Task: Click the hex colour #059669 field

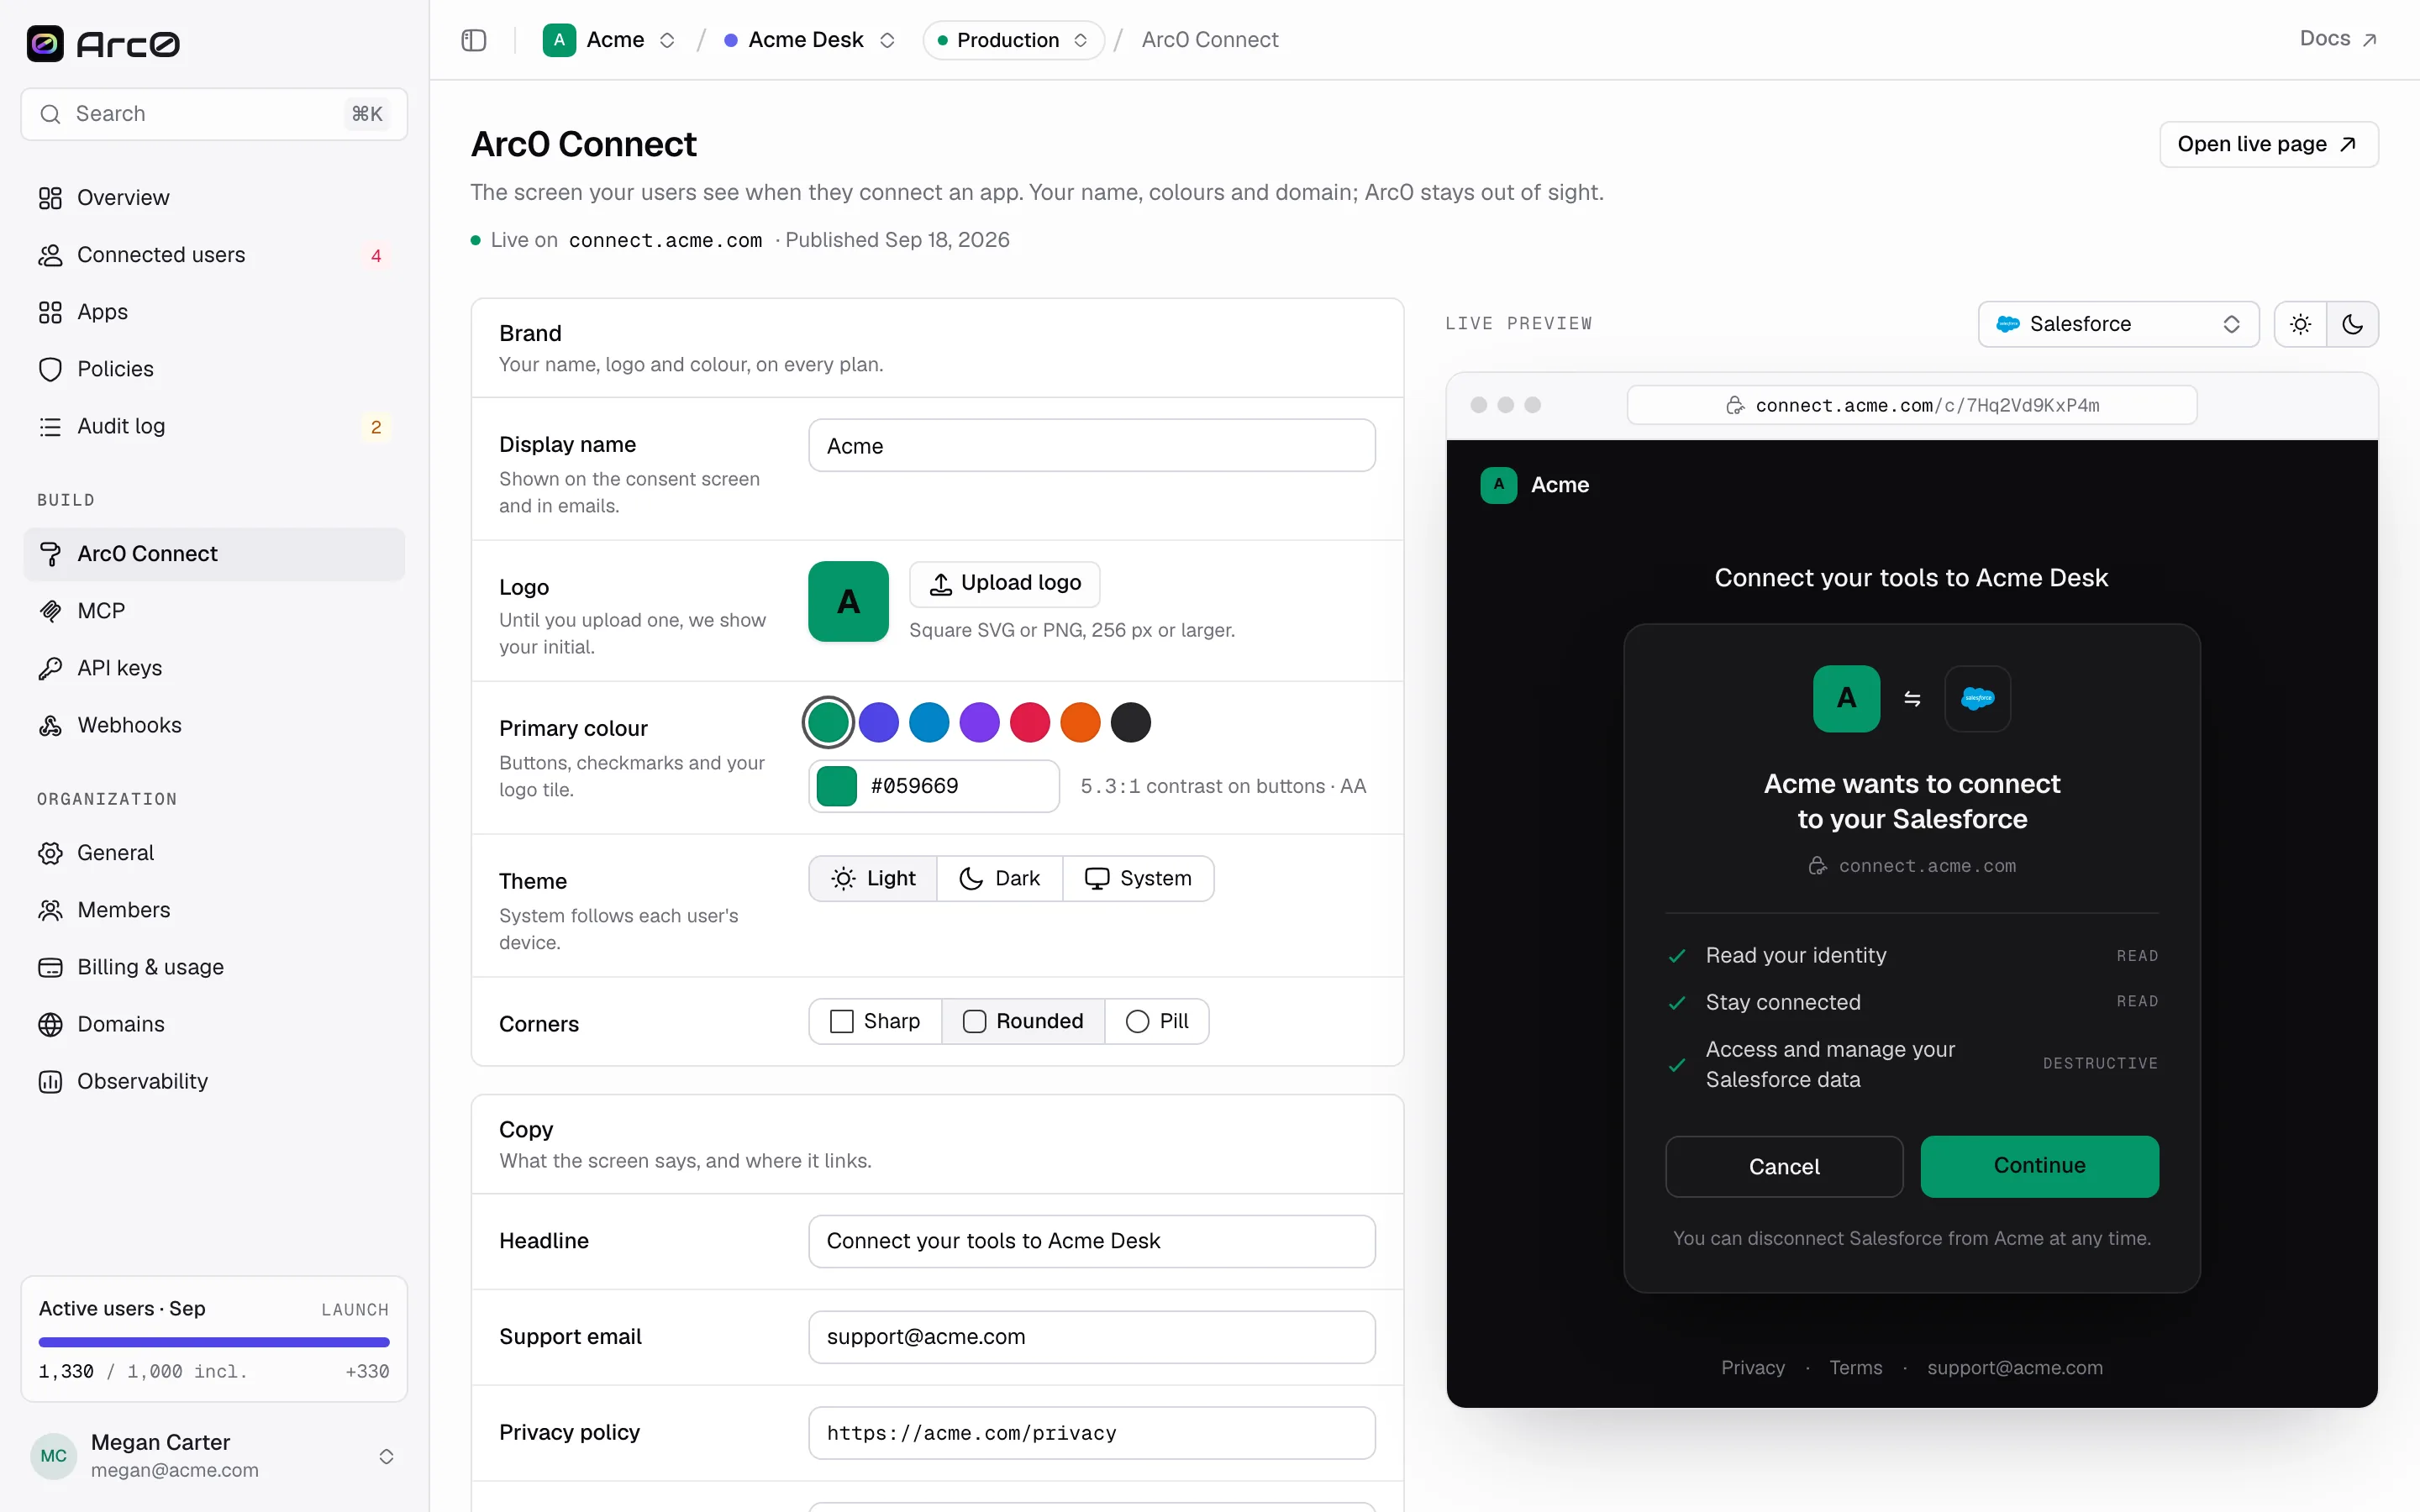Action: coord(933,786)
